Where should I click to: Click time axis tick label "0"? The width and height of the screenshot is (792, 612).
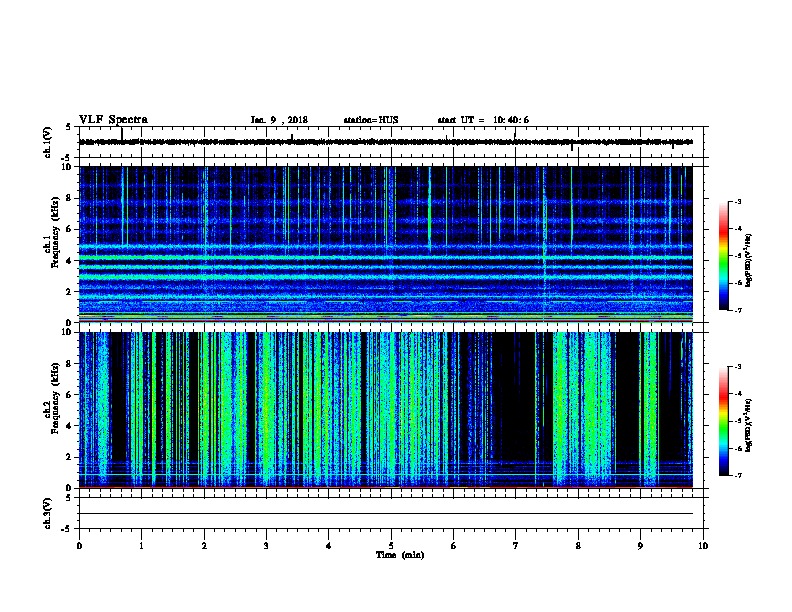[x=79, y=546]
